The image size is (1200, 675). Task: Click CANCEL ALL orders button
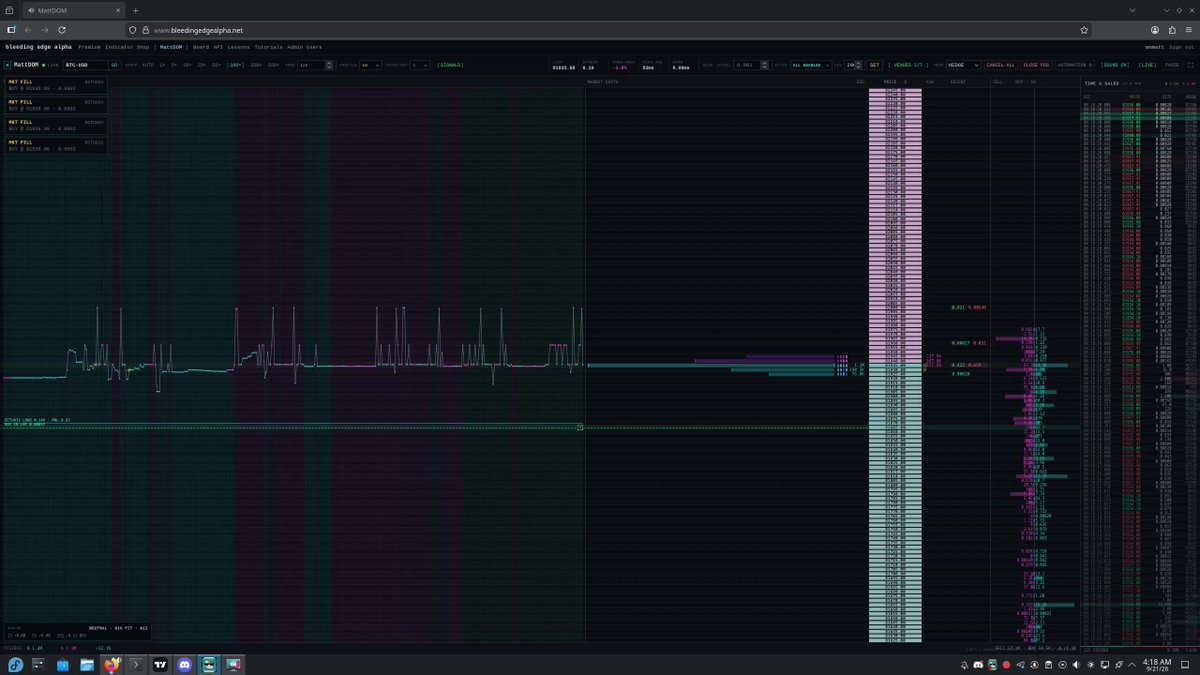pos(1001,65)
